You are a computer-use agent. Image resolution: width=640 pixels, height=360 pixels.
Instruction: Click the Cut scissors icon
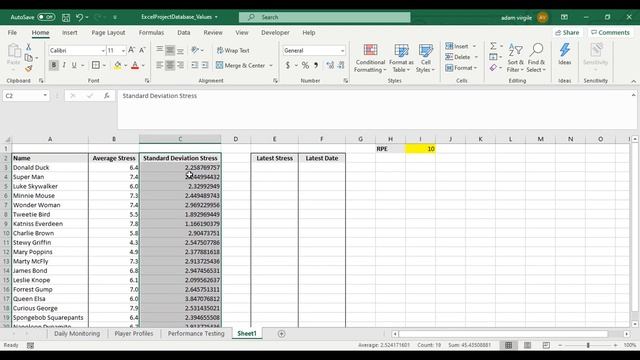[x=29, y=47]
